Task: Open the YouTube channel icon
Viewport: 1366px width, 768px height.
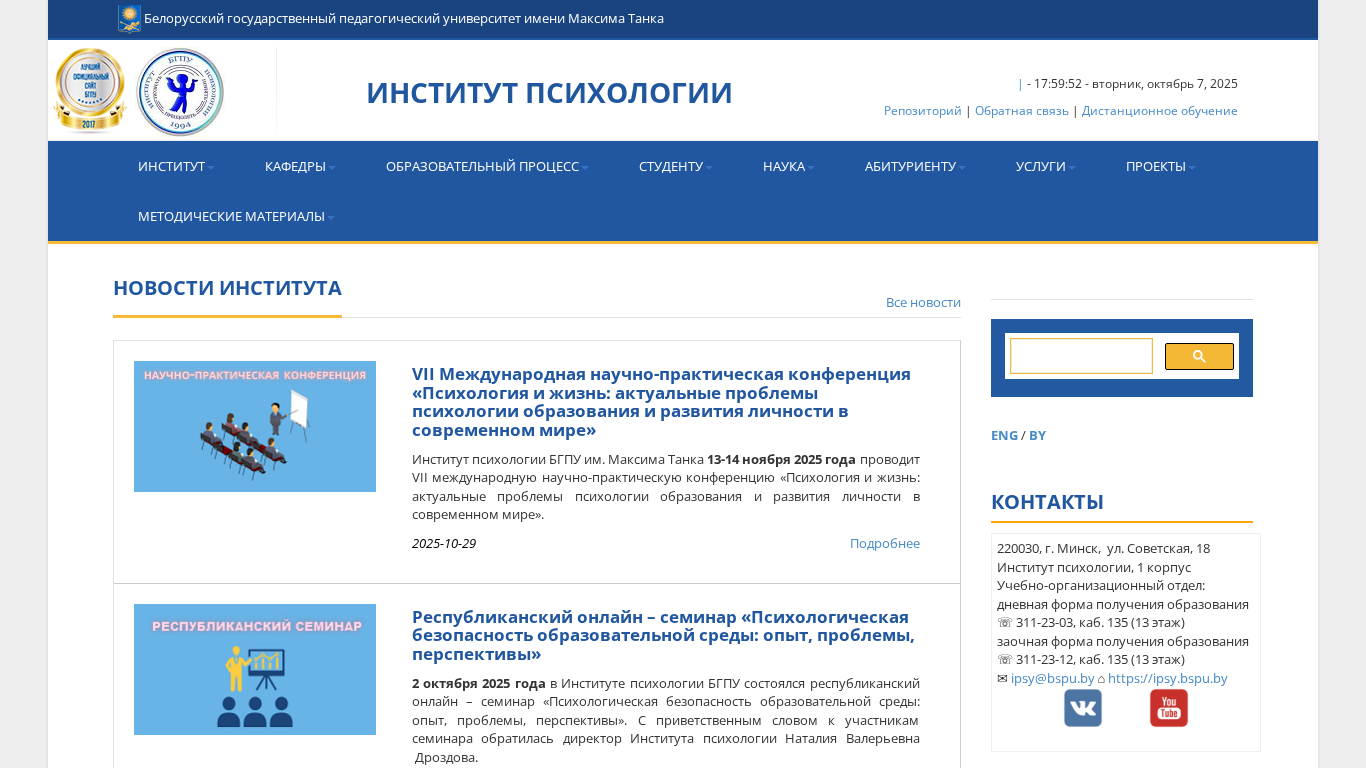Action: tap(1169, 708)
